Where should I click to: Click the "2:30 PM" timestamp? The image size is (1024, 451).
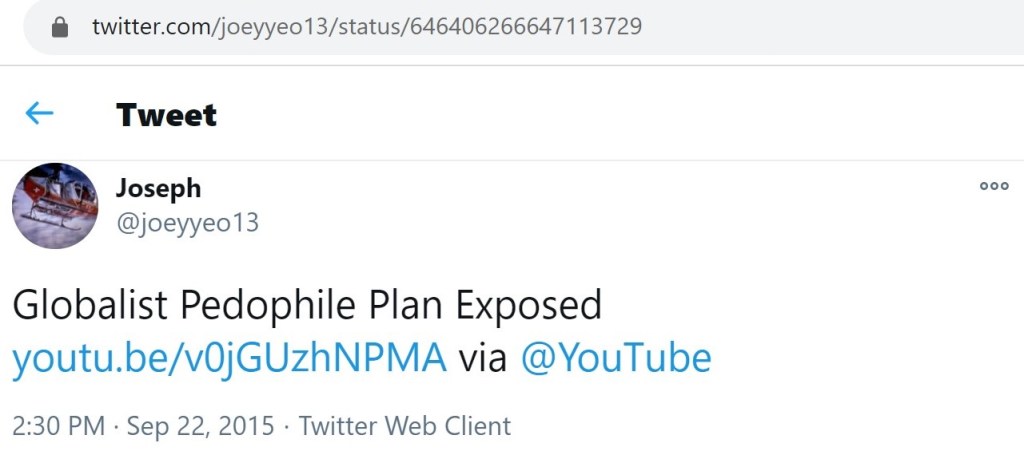click(x=59, y=426)
